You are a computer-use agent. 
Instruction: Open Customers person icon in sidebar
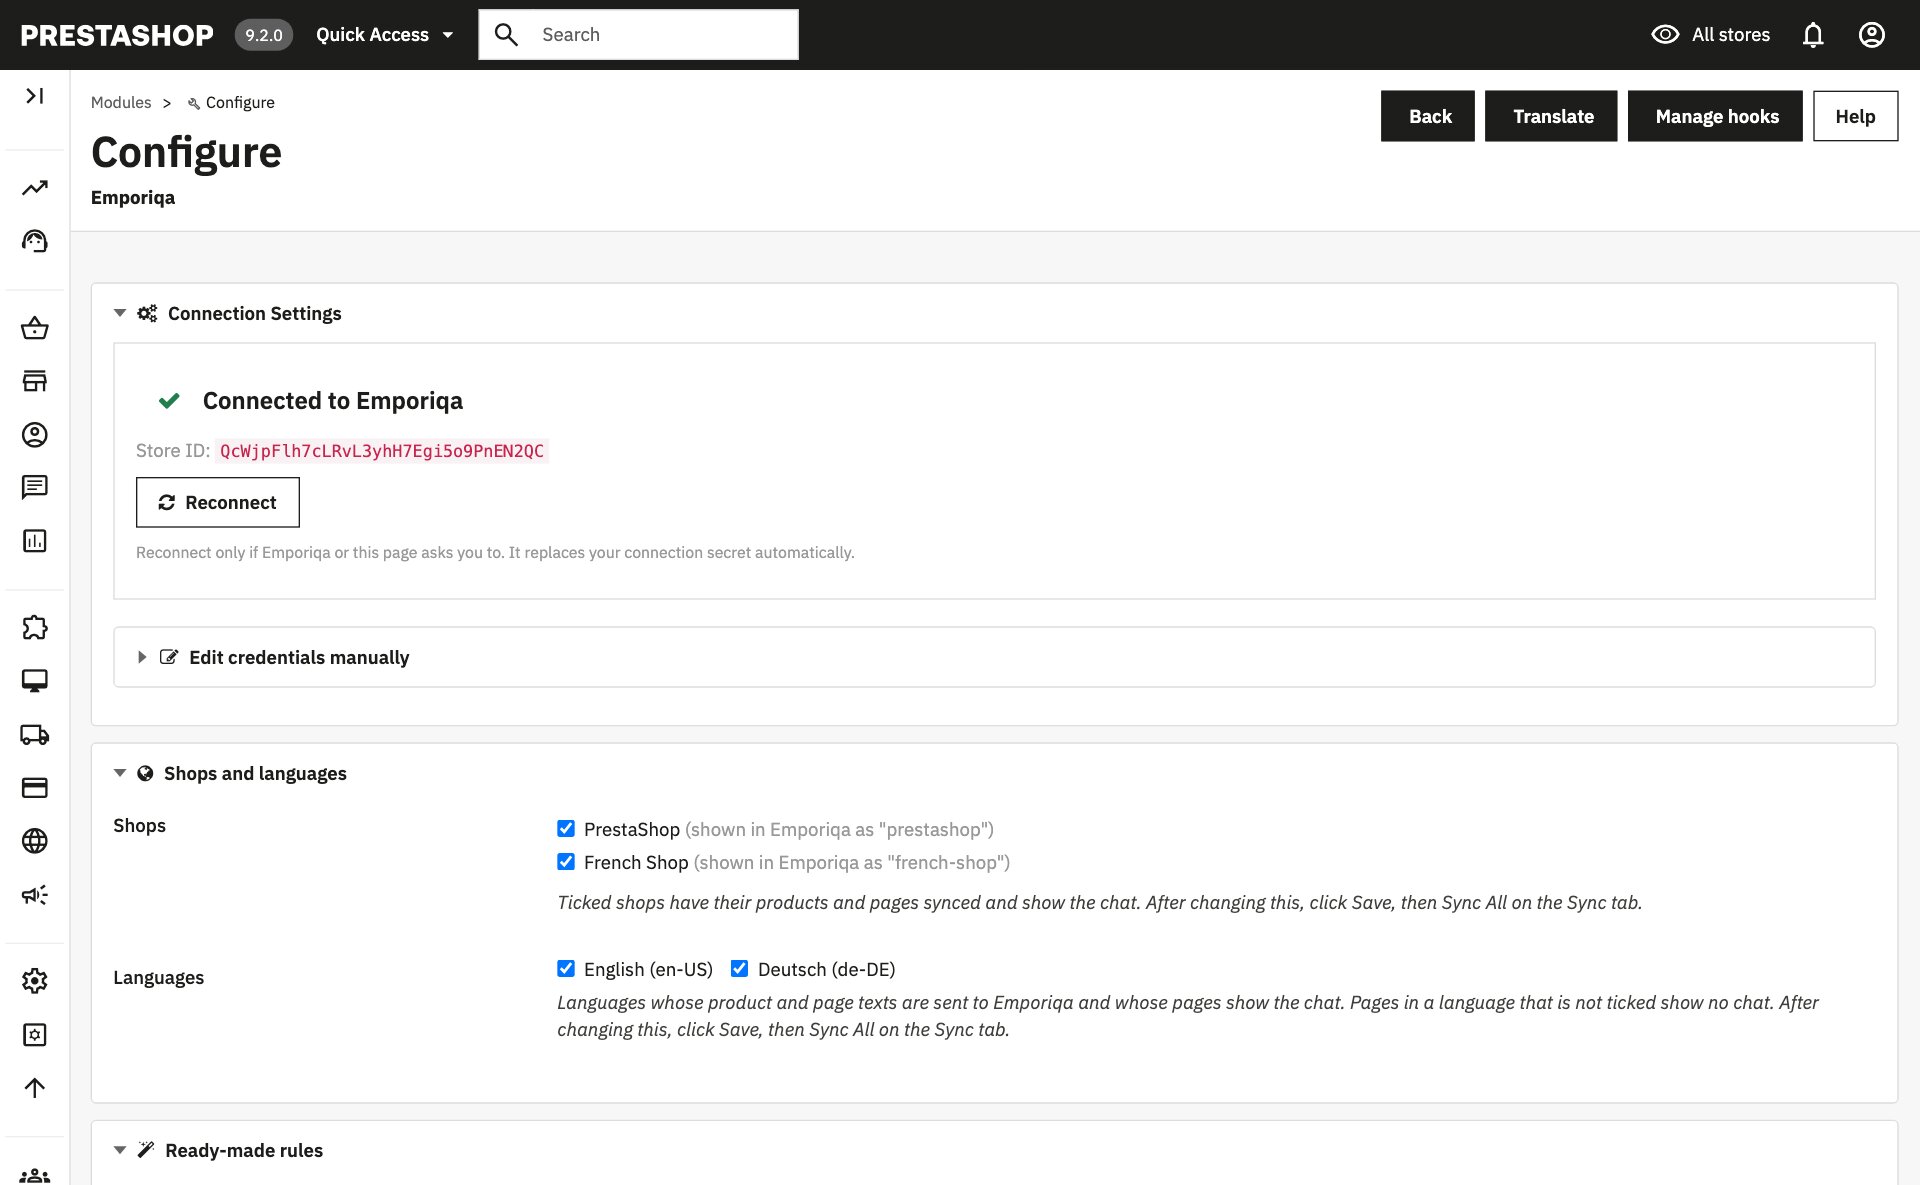(35, 435)
